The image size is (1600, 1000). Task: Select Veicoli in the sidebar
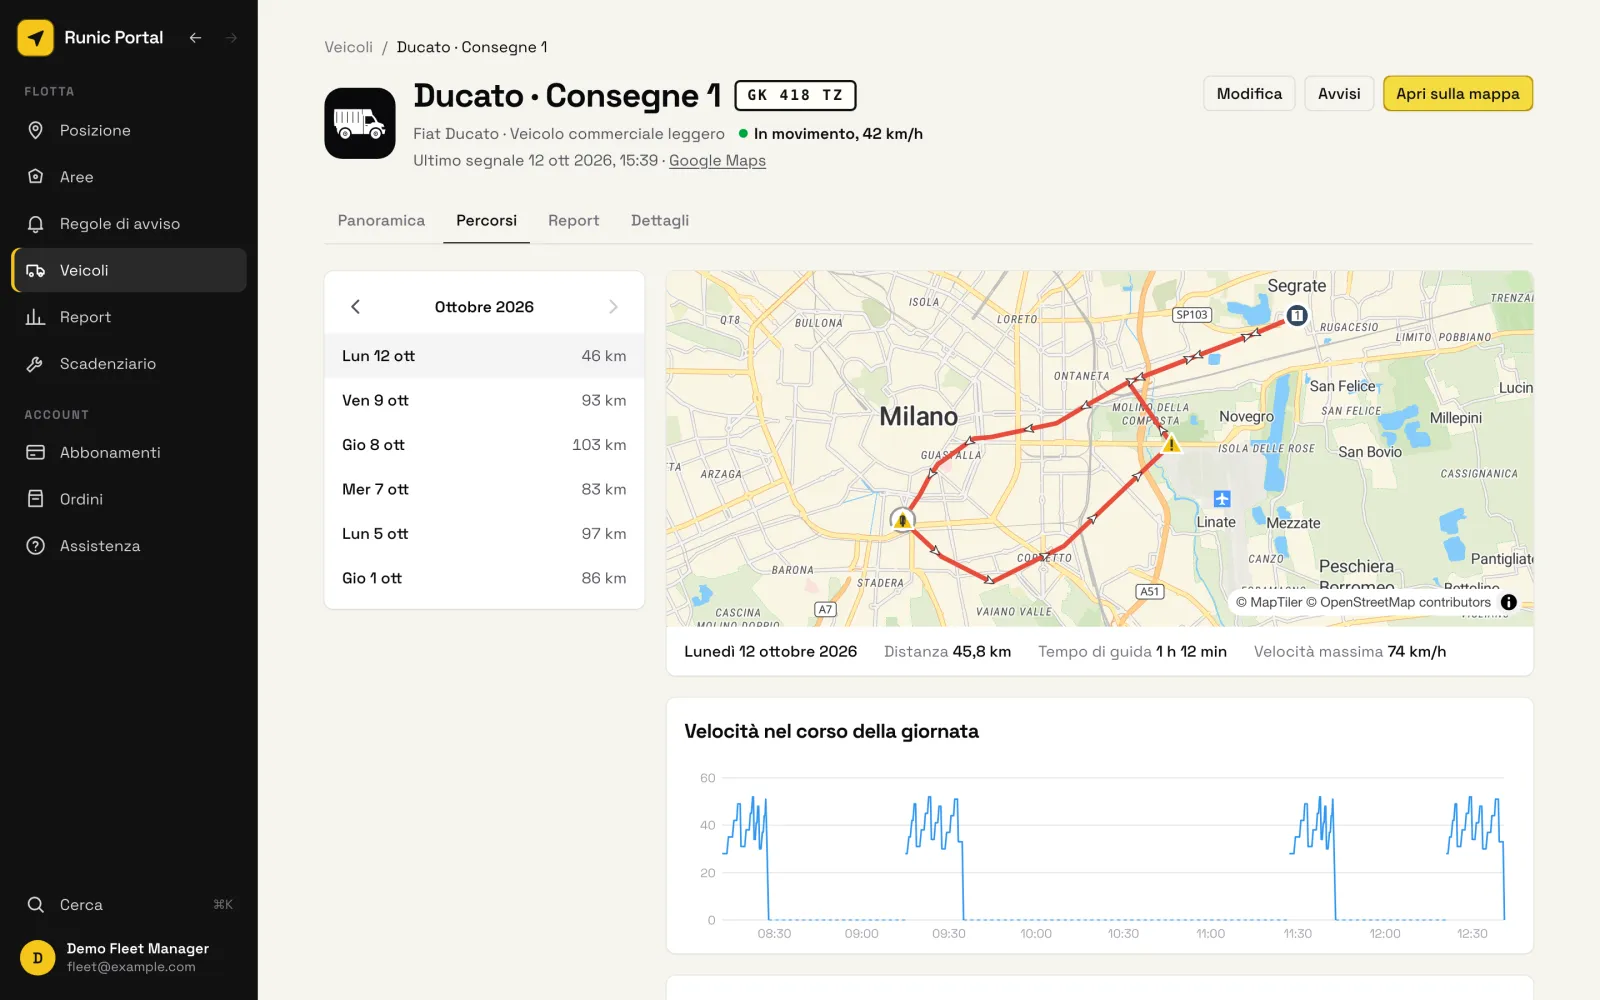coord(129,270)
